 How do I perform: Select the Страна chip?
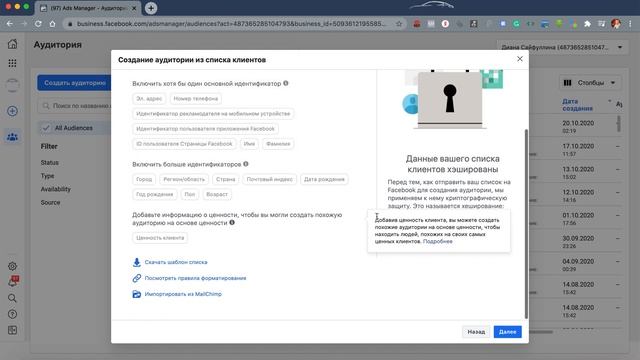tap(226, 179)
